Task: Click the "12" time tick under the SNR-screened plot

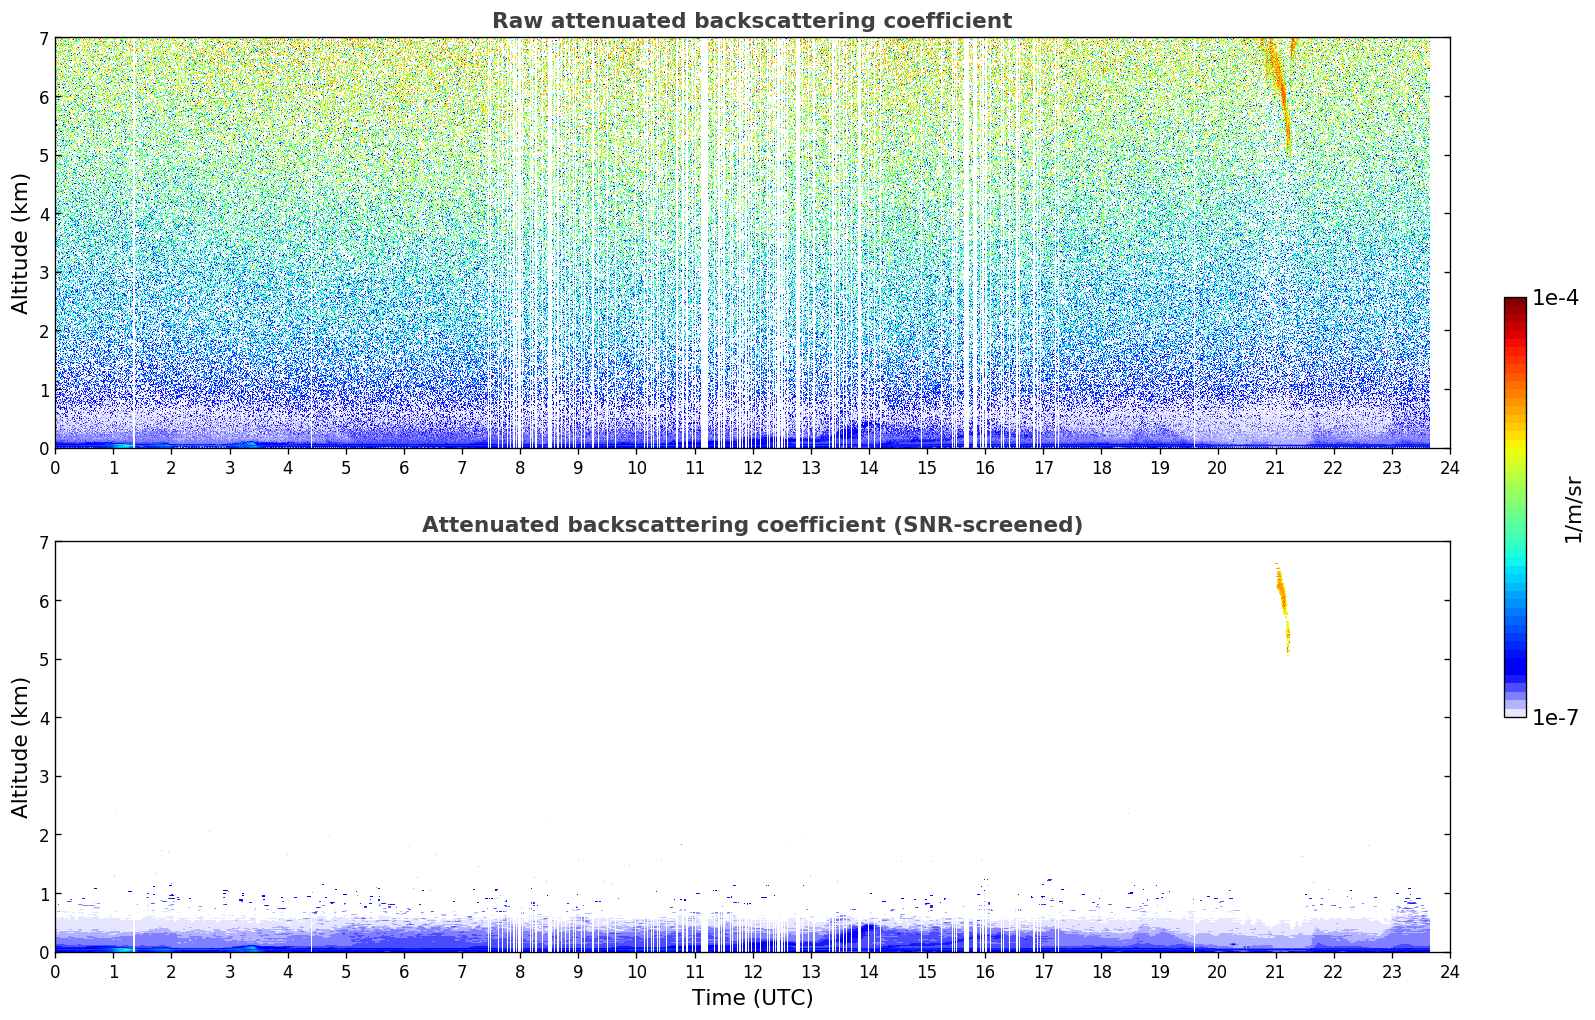Action: 752,972
